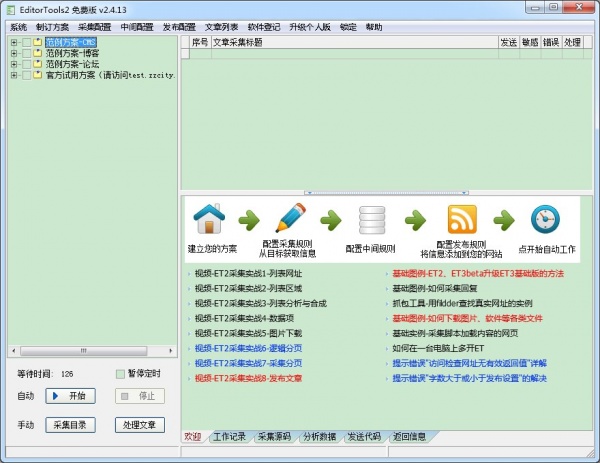
Task: Click the green arrow before the clock icon
Action: [x=504, y=220]
